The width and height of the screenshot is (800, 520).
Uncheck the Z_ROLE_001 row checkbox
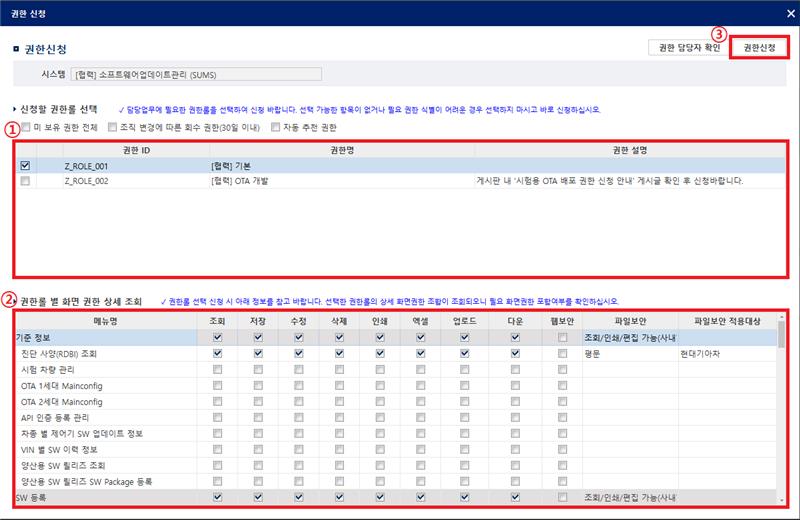pos(25,166)
